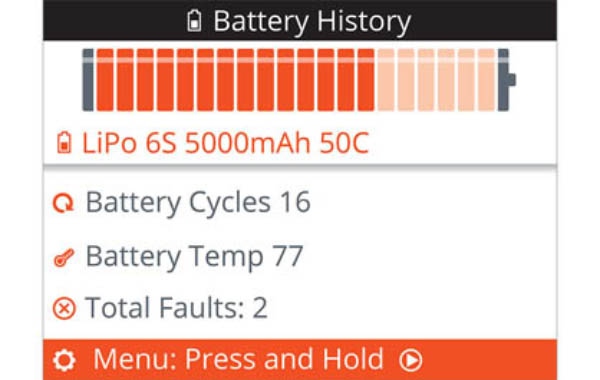Click the small battery icon beside LiPo

pos(64,142)
